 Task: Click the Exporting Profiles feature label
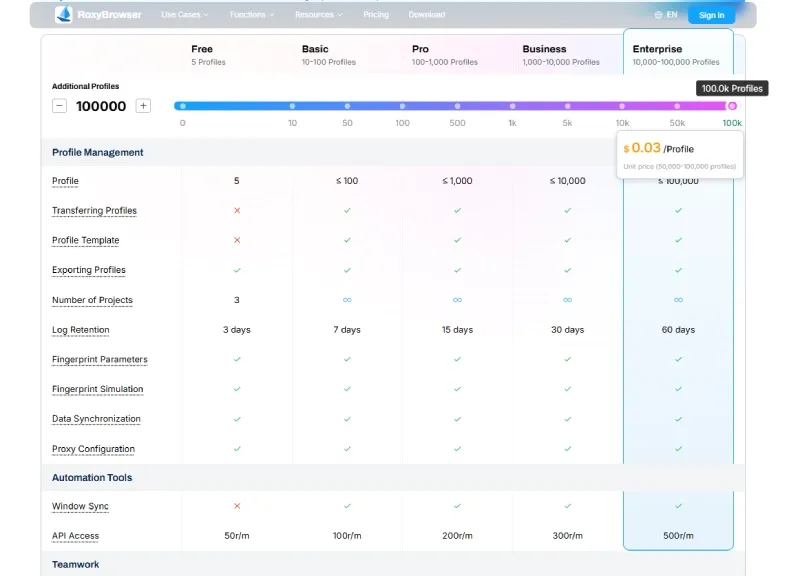(x=89, y=270)
